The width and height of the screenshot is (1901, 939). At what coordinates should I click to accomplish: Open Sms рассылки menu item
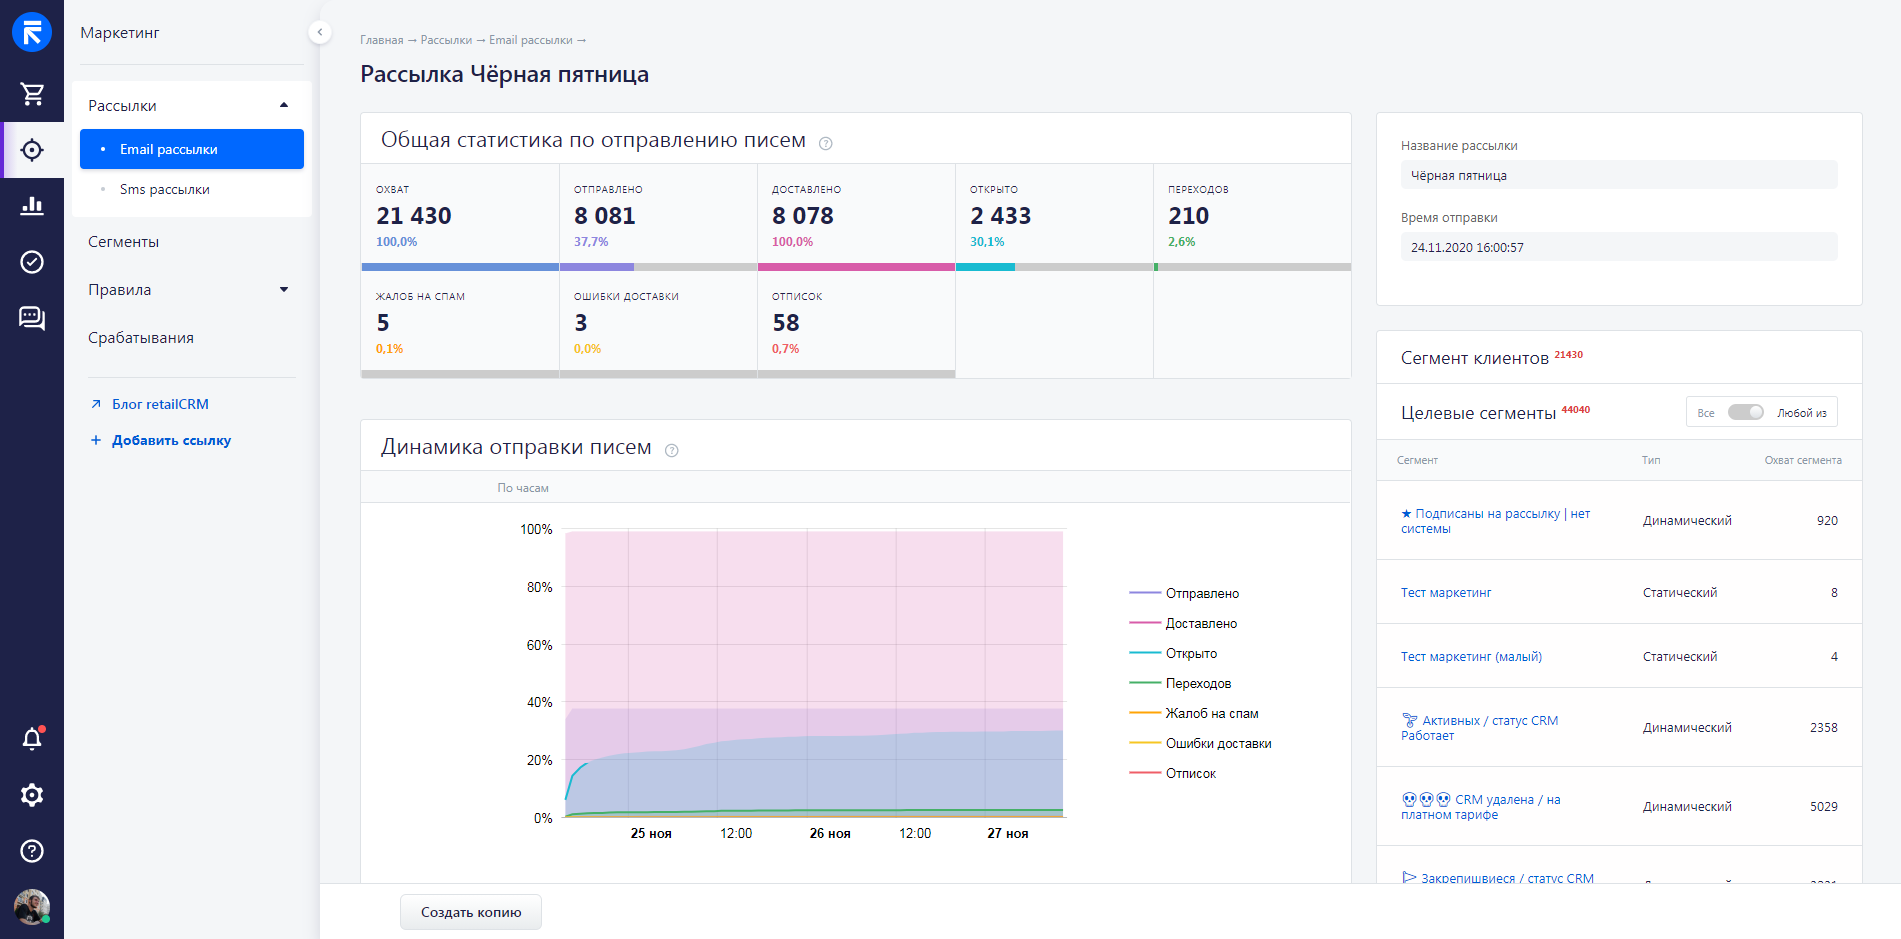[x=165, y=189]
